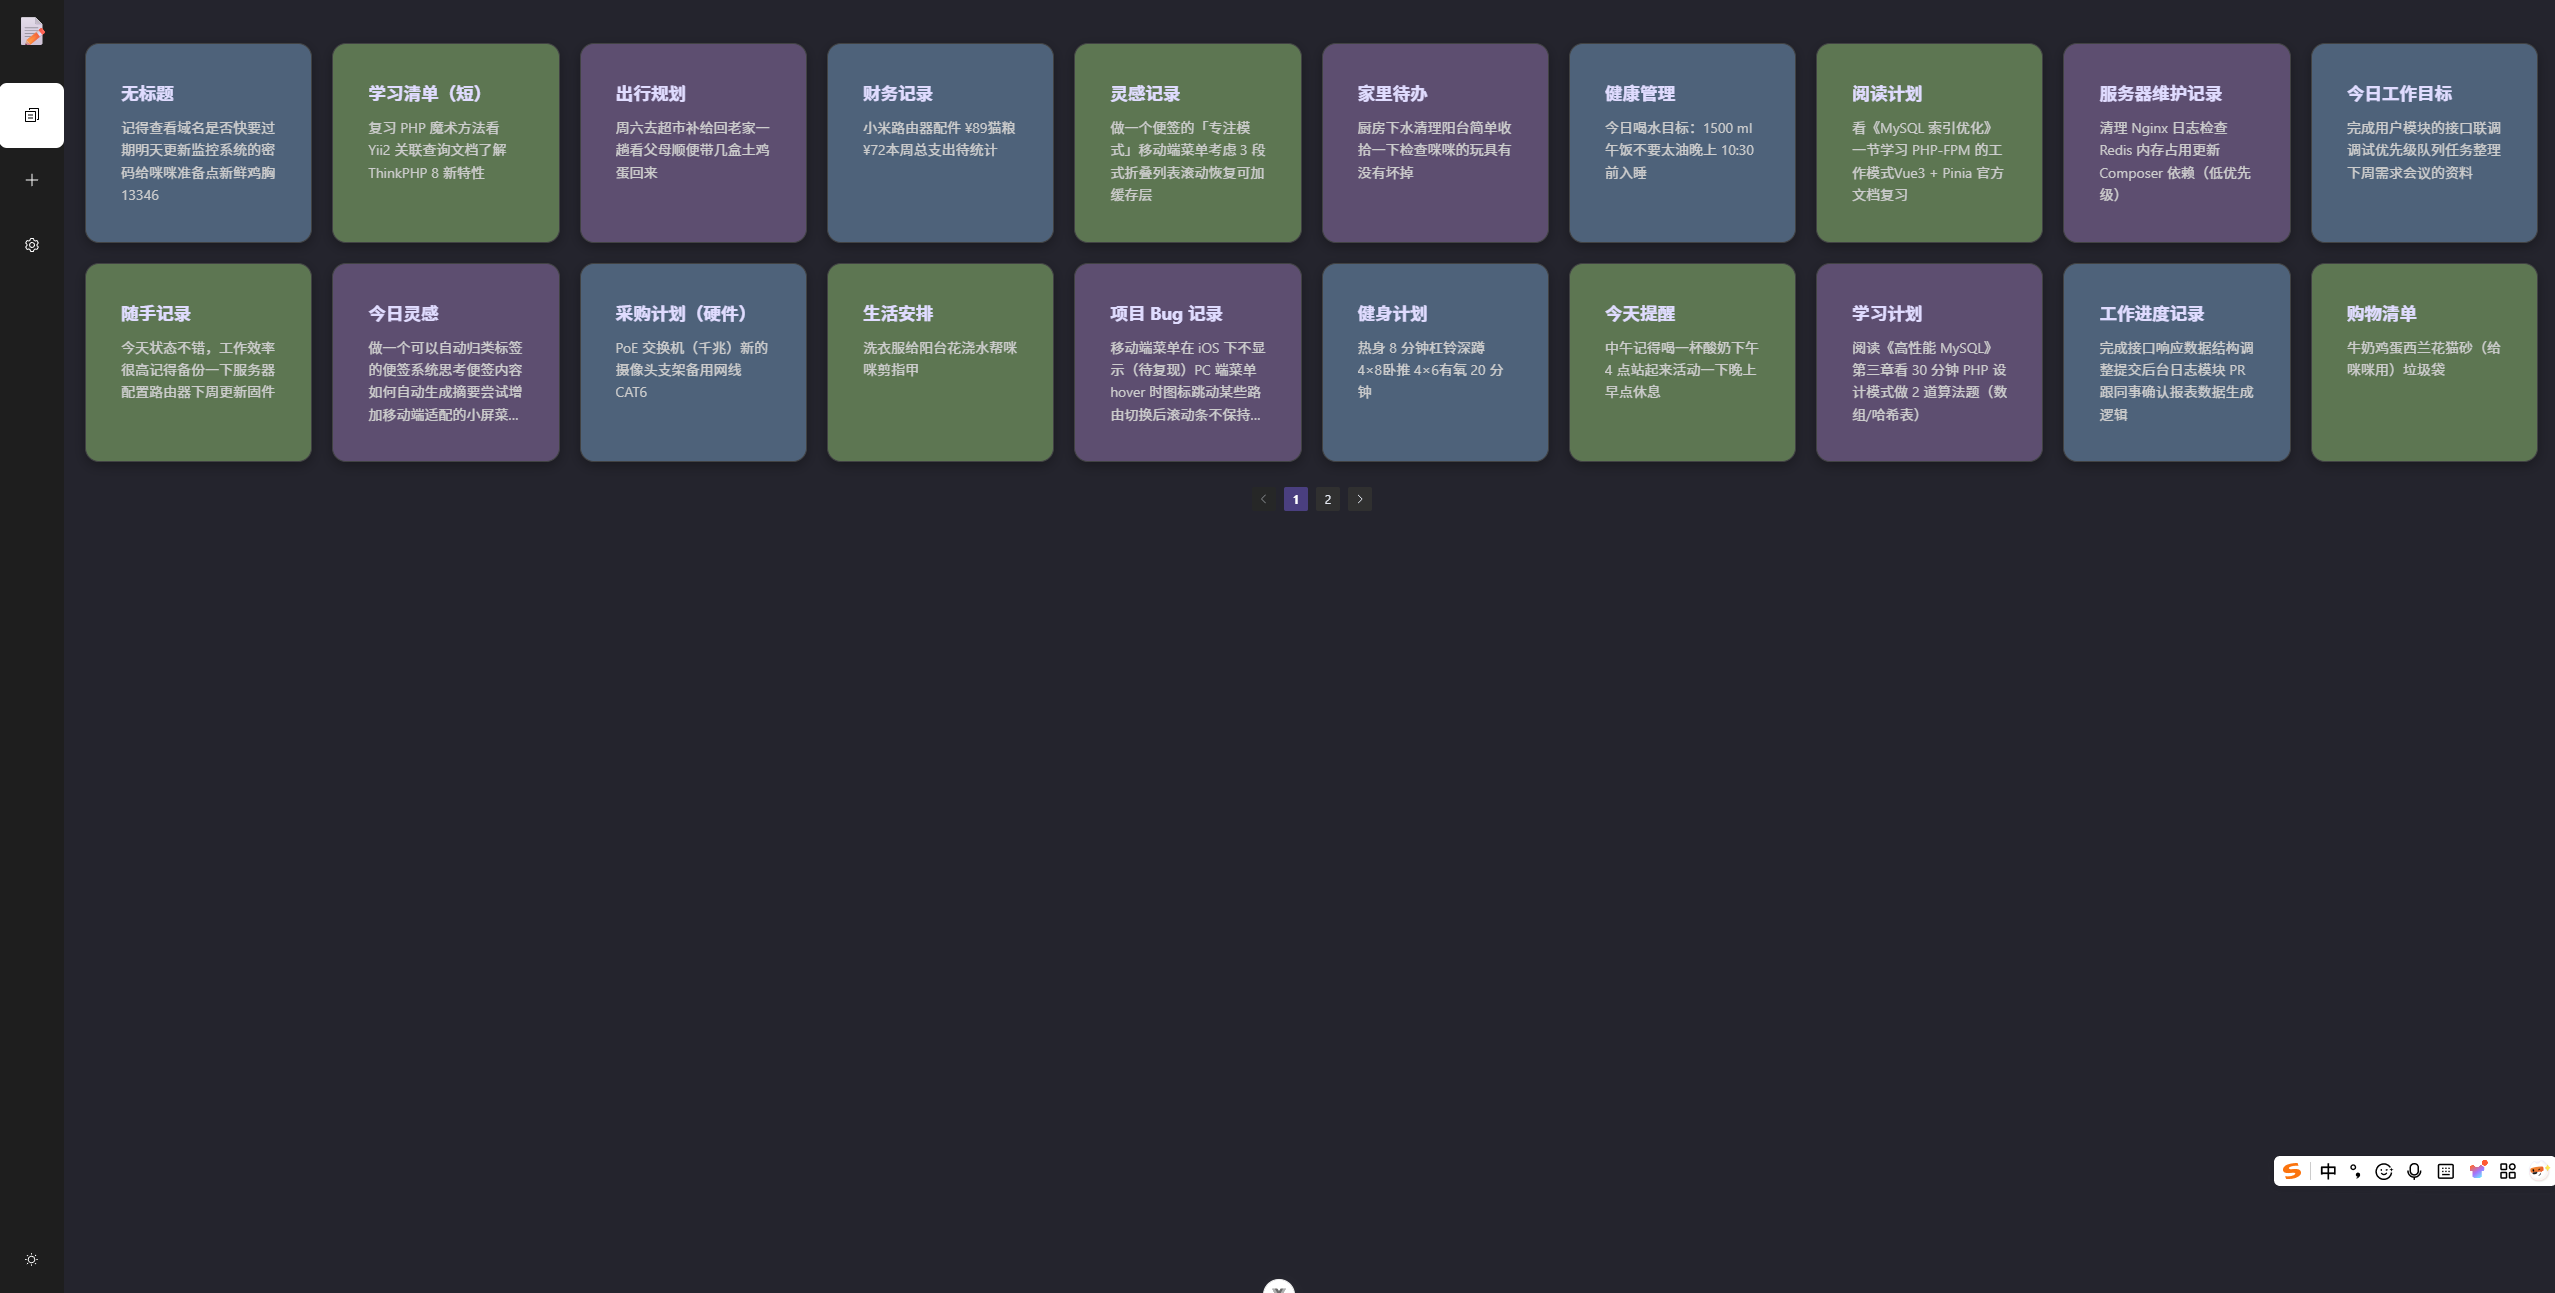Click the plus icon to add note
Viewport: 2555px width, 1293px height.
click(x=32, y=180)
